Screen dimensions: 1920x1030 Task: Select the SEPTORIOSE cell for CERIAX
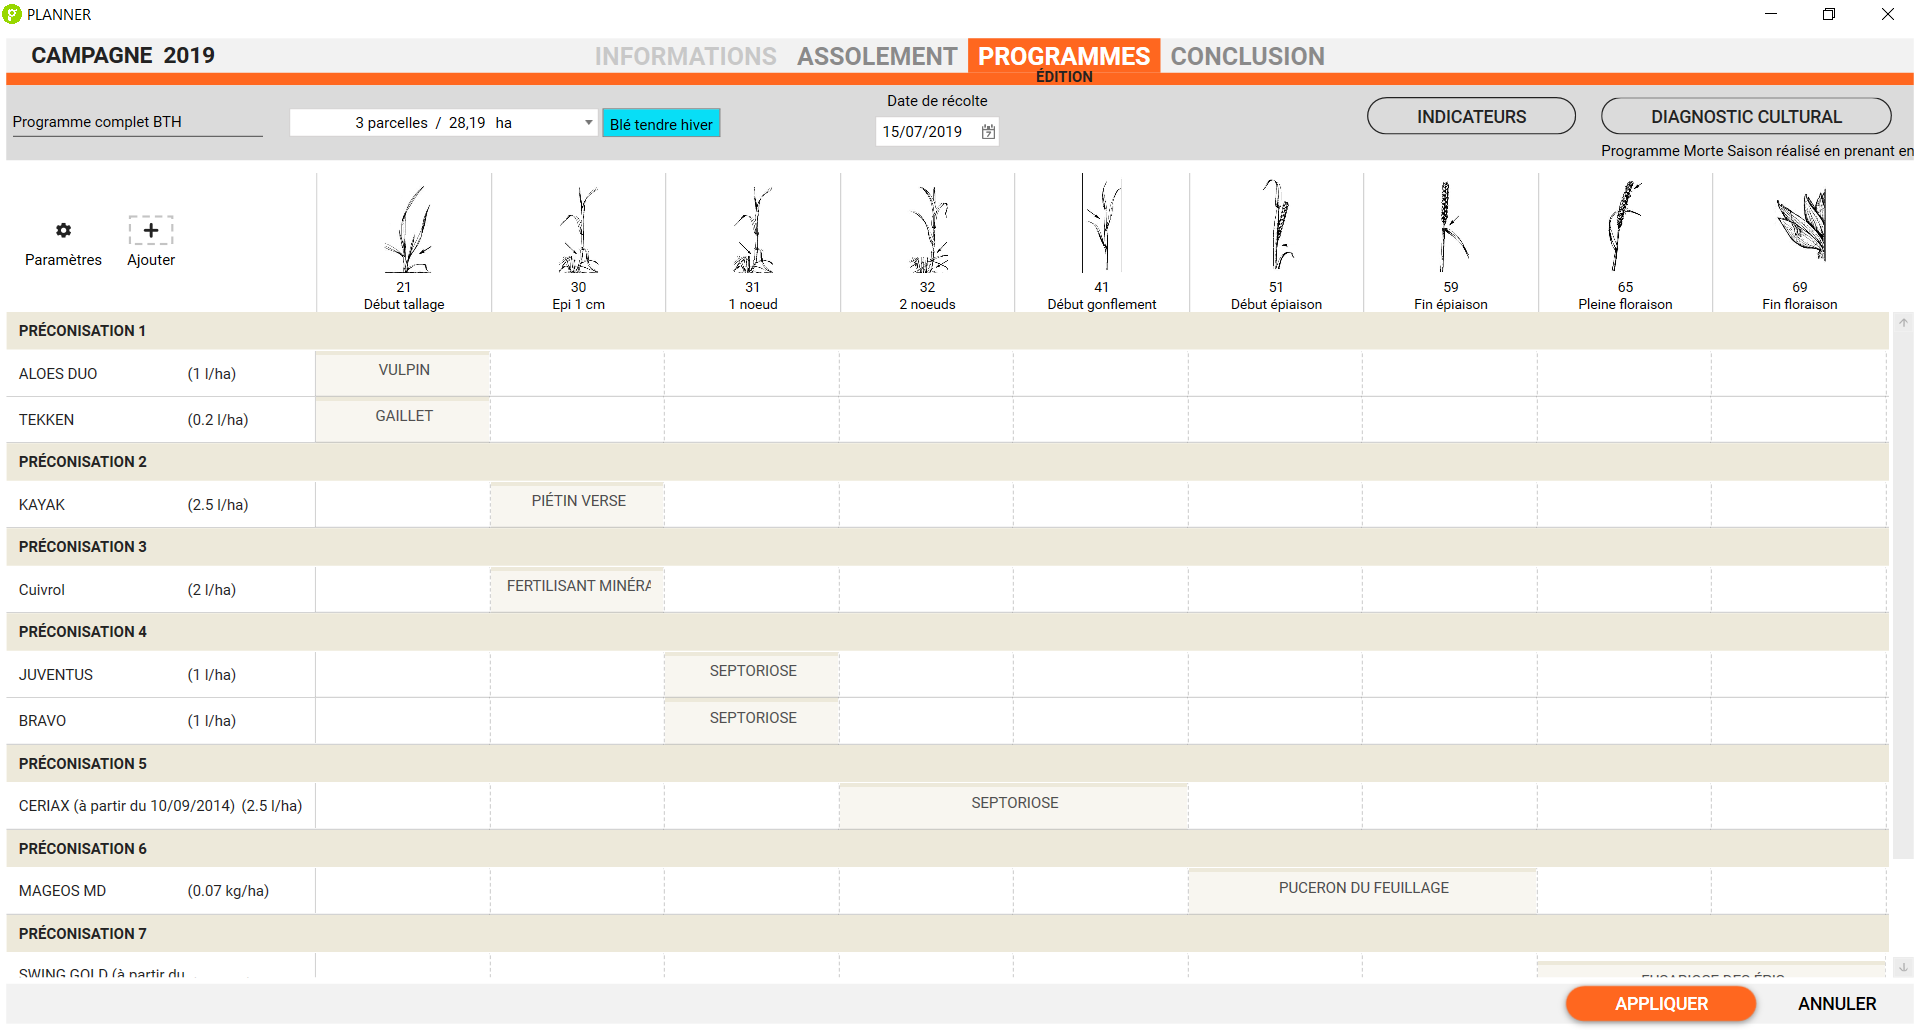tap(1014, 805)
